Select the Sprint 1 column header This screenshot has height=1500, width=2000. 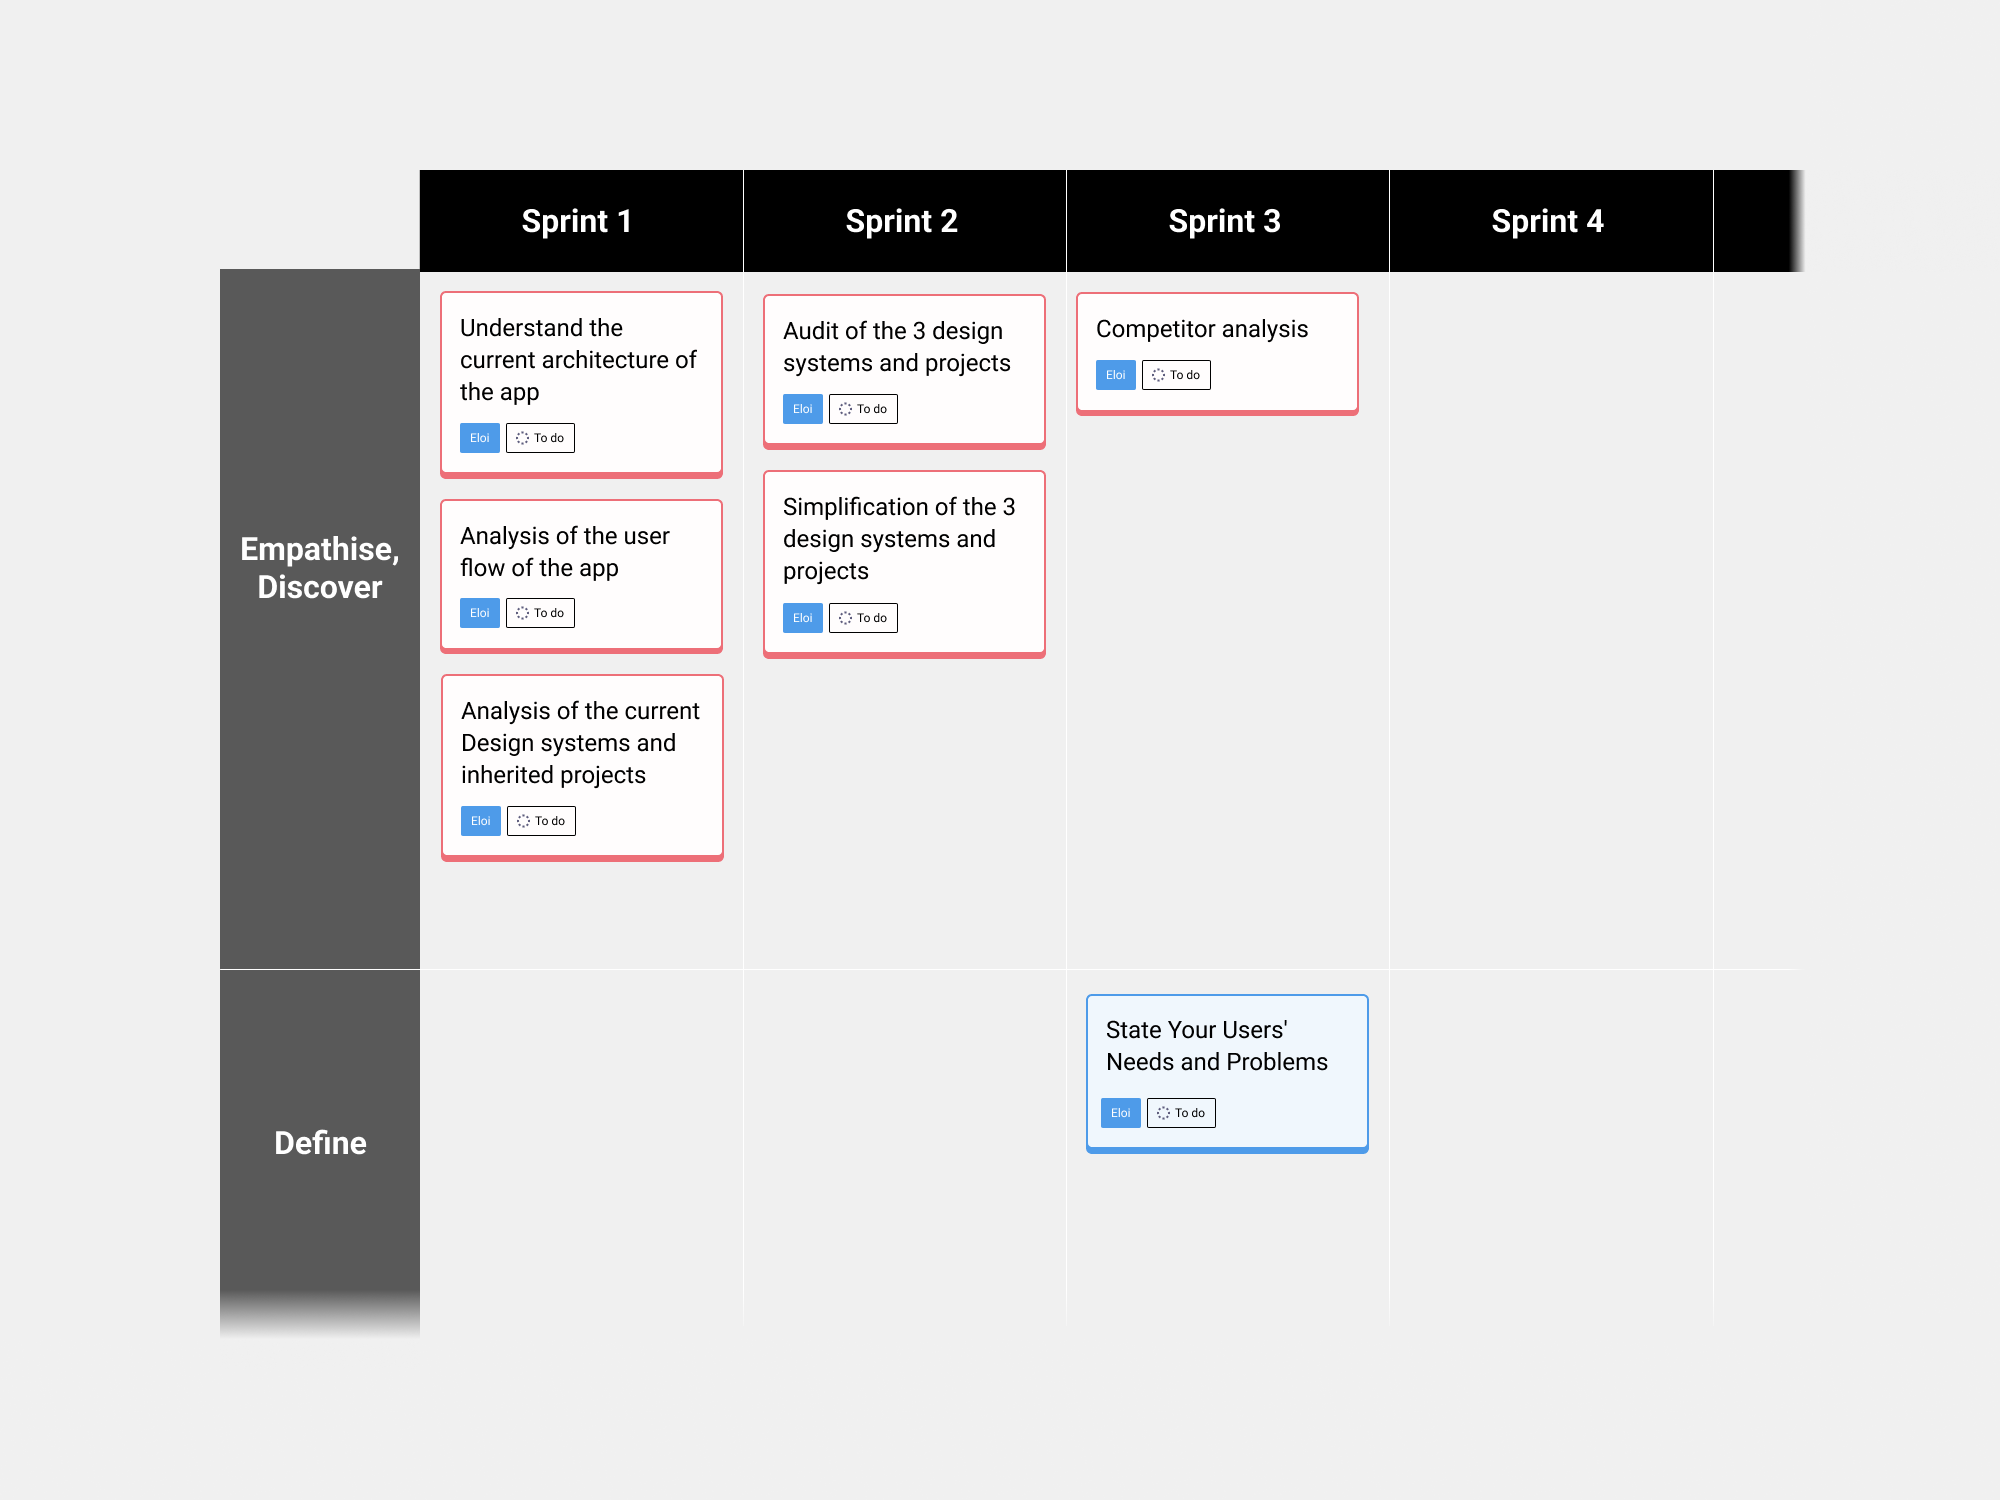(x=577, y=221)
